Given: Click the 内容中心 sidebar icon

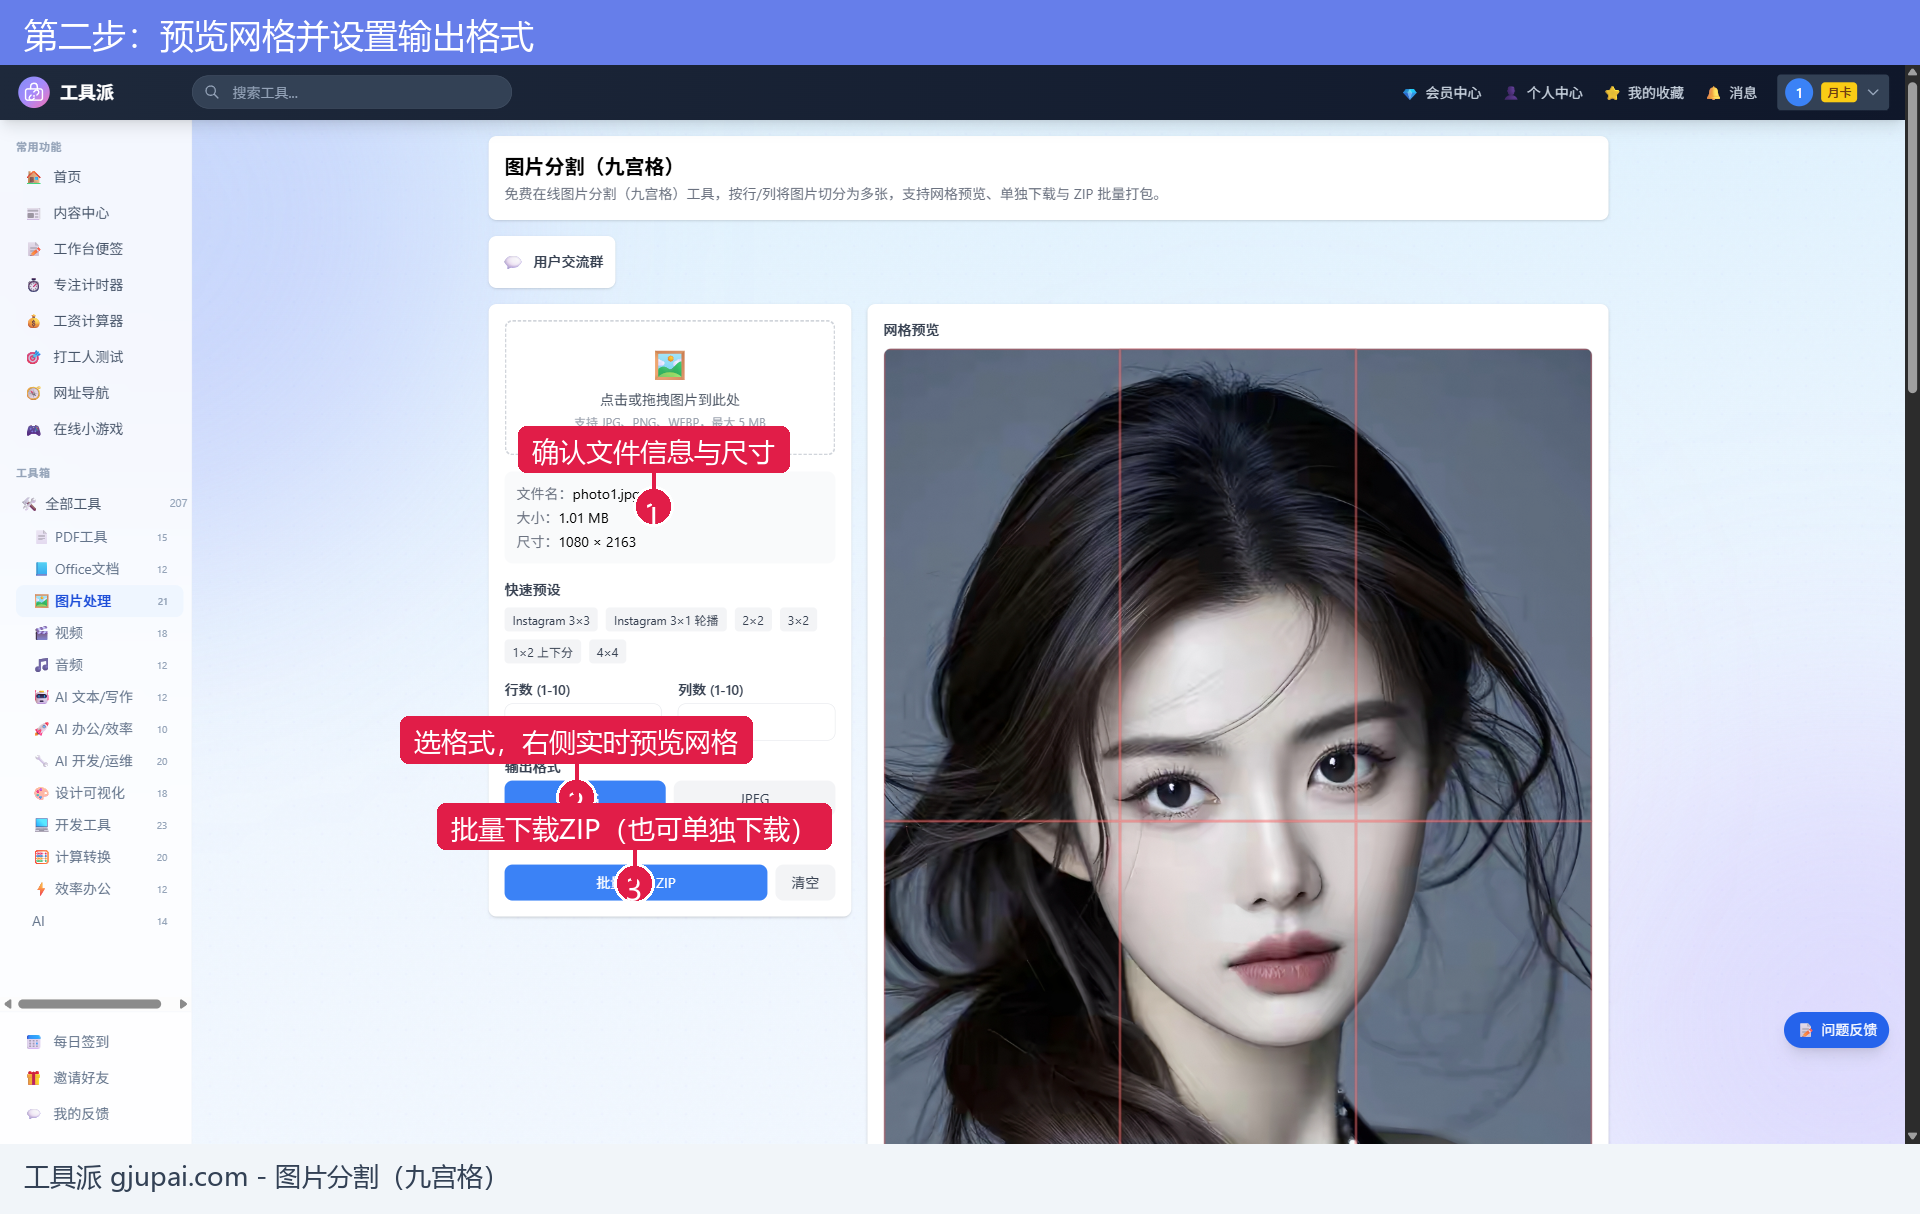Looking at the screenshot, I should [x=34, y=213].
